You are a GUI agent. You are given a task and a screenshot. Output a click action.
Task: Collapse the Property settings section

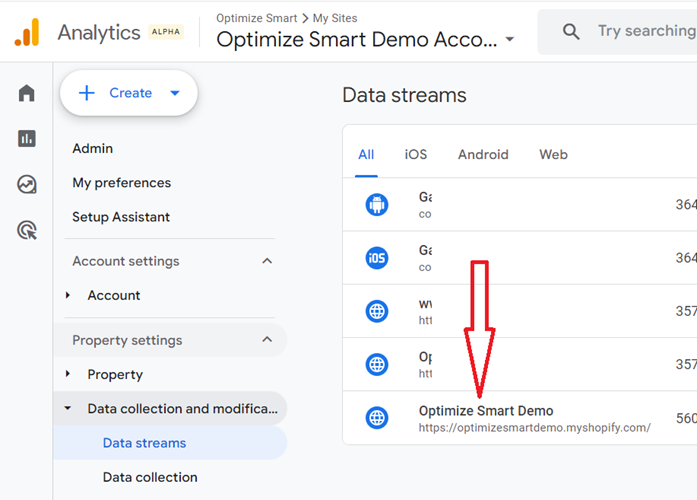[267, 340]
